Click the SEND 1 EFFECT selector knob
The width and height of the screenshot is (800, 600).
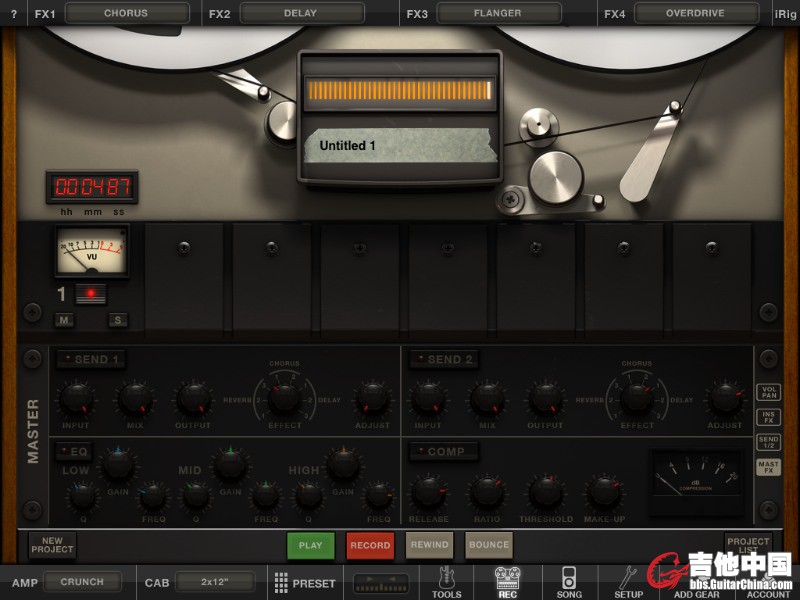click(284, 398)
